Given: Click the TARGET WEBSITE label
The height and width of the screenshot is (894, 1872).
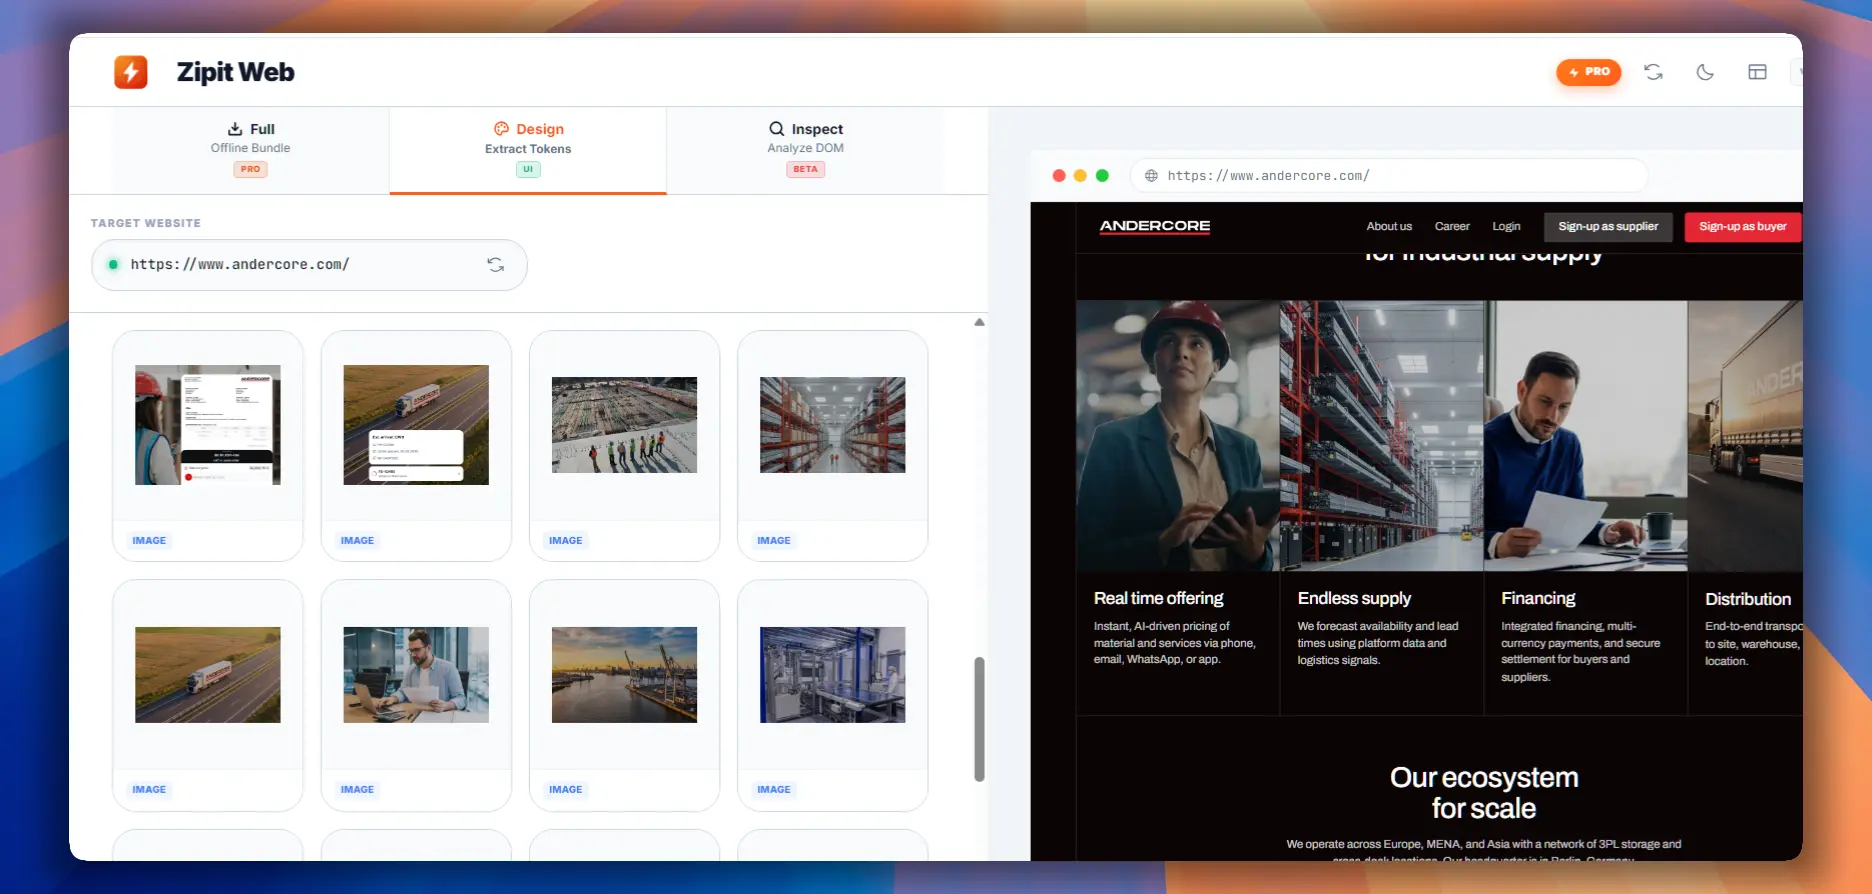Looking at the screenshot, I should (x=146, y=223).
